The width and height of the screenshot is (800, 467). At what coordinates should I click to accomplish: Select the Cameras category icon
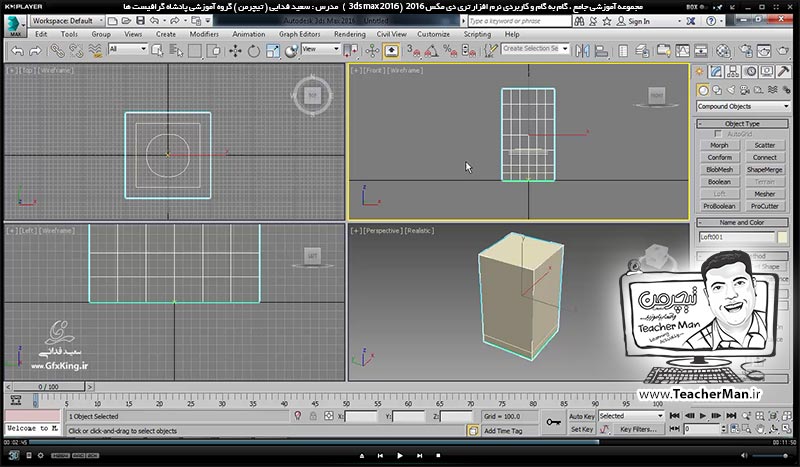tap(744, 90)
